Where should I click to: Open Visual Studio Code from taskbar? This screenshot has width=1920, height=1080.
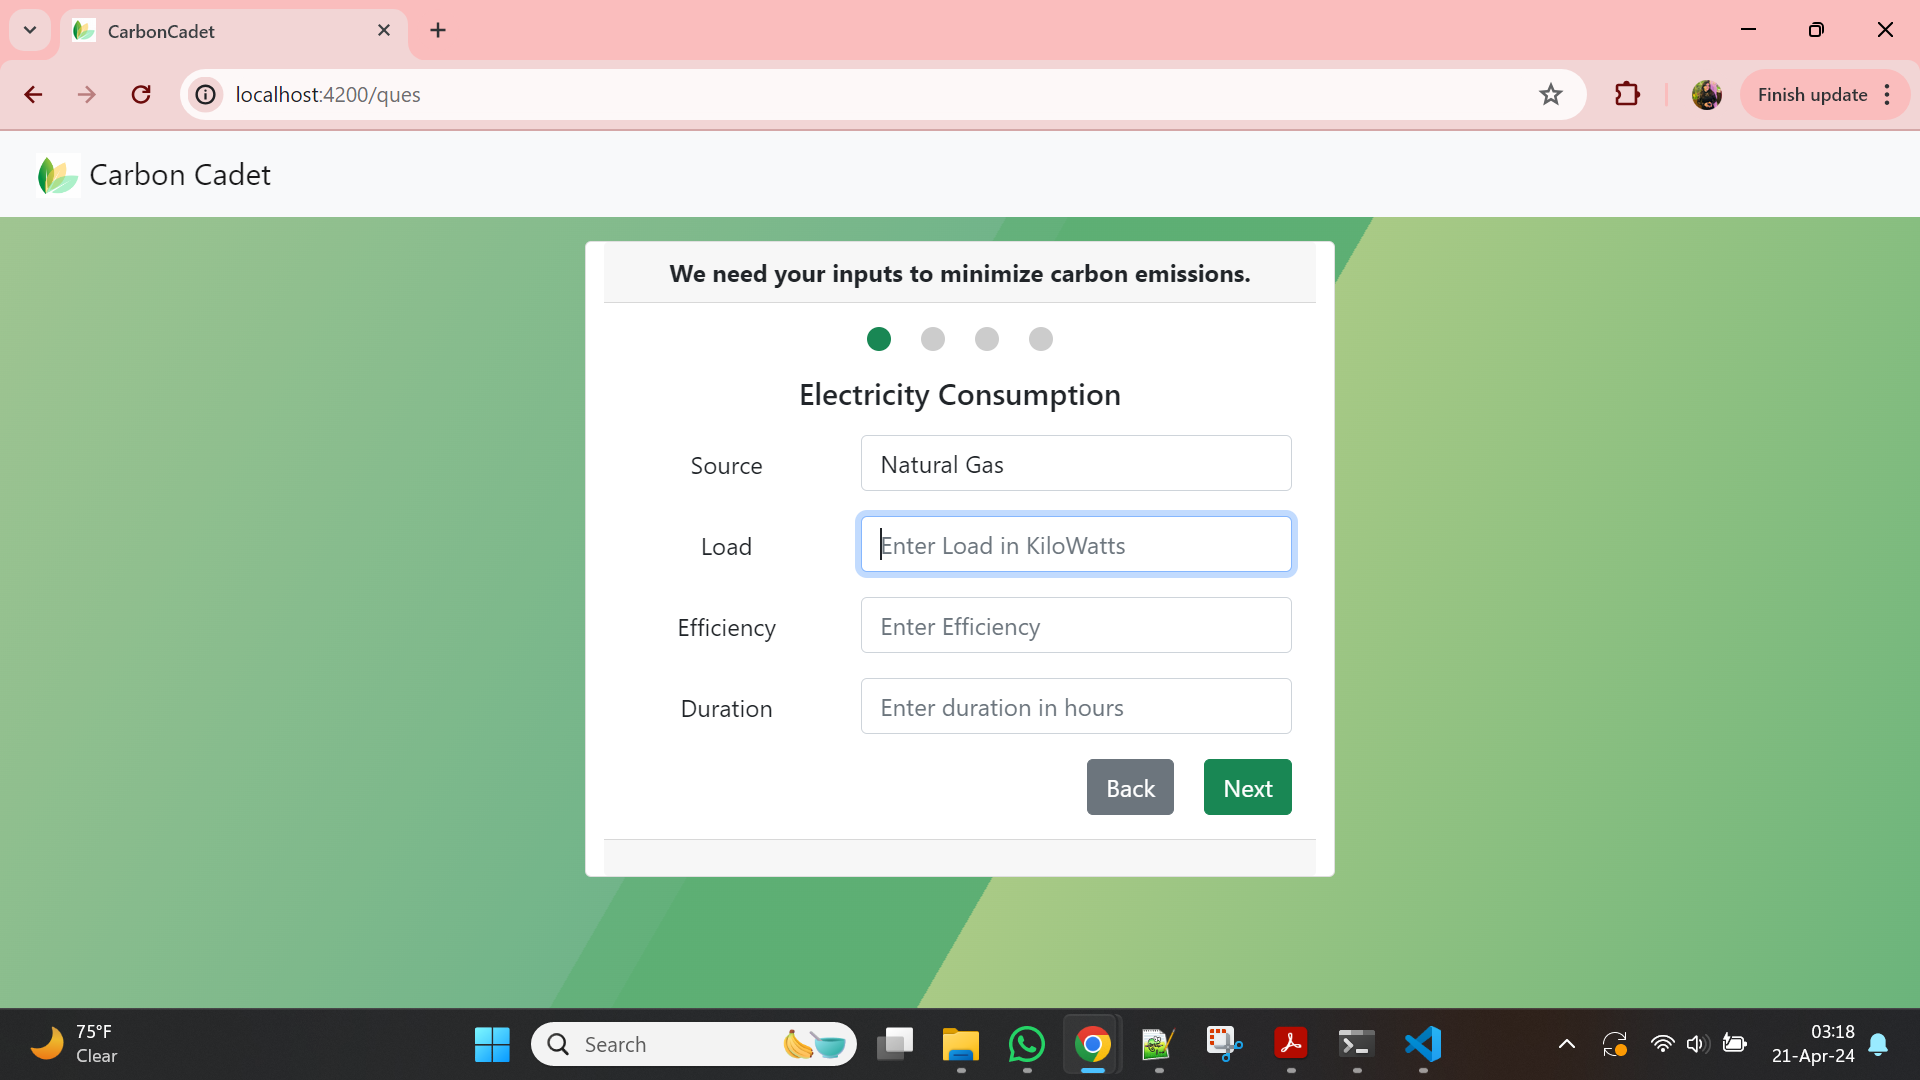click(1422, 1044)
